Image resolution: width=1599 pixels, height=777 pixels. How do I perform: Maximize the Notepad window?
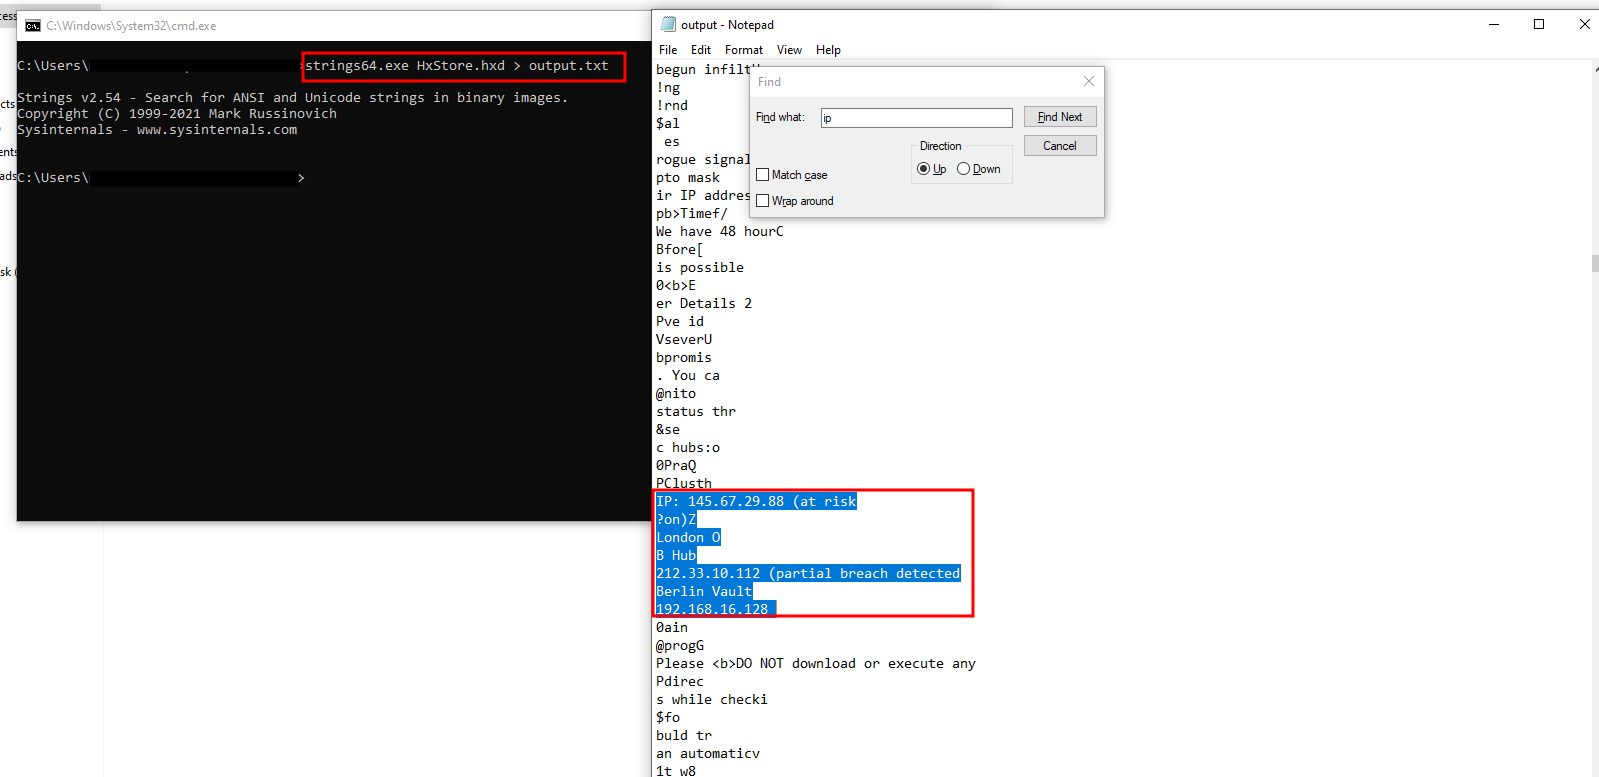1539,25
